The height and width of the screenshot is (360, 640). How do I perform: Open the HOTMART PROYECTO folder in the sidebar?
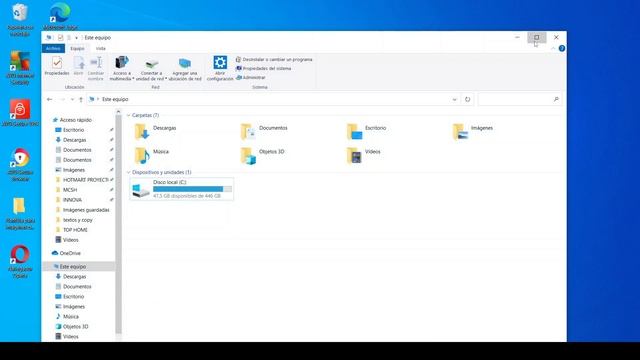point(86,180)
